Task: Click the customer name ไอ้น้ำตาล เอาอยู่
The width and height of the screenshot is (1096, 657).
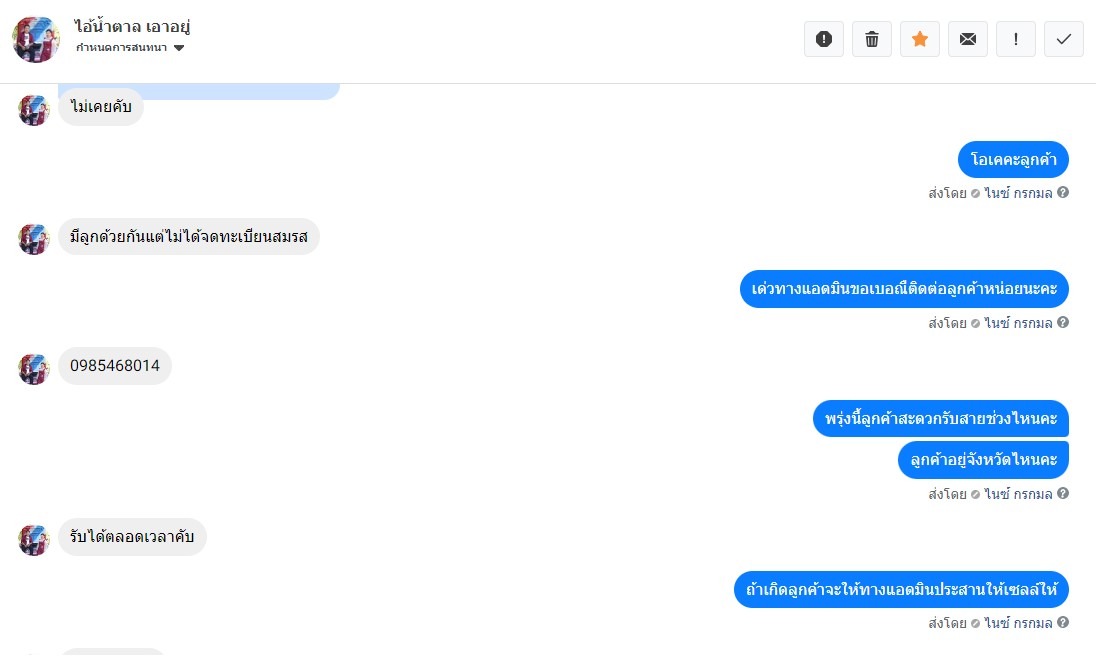Action: pyautogui.click(x=132, y=27)
